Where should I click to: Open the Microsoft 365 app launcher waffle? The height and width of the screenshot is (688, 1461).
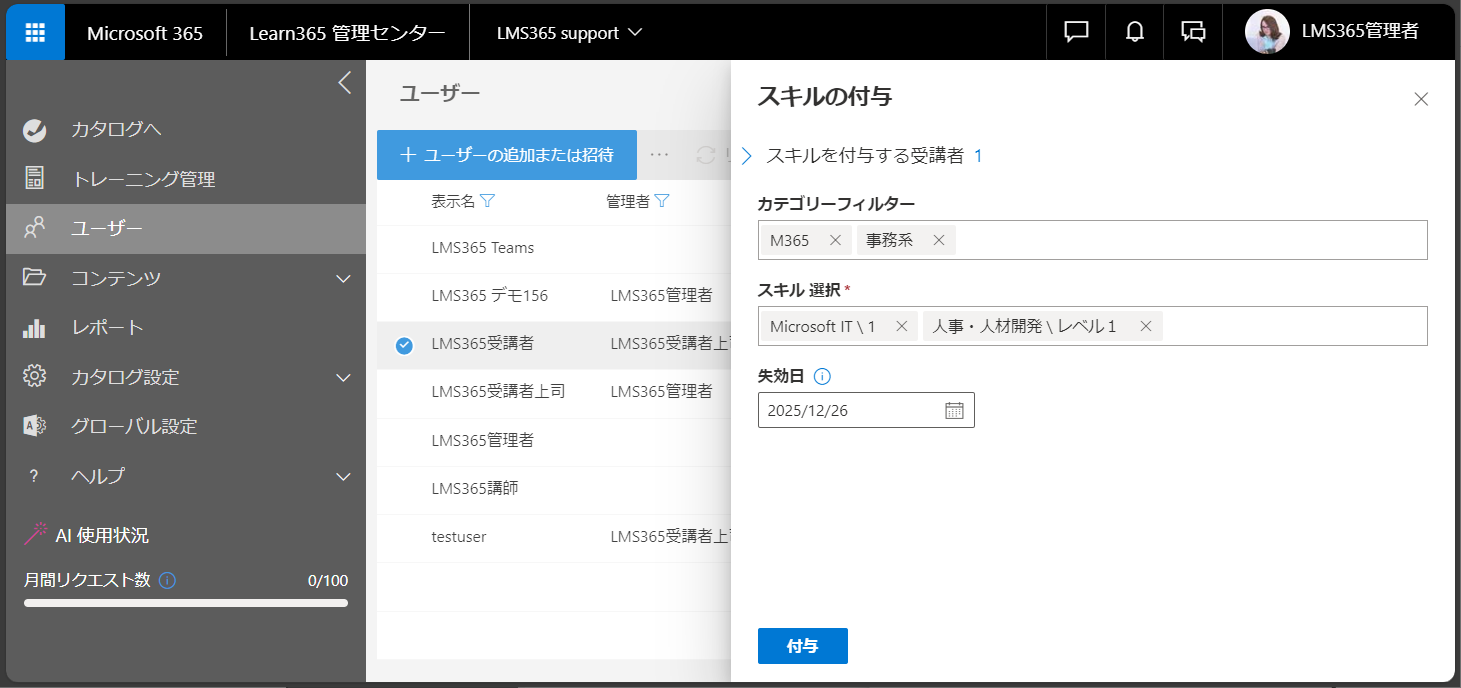point(35,32)
